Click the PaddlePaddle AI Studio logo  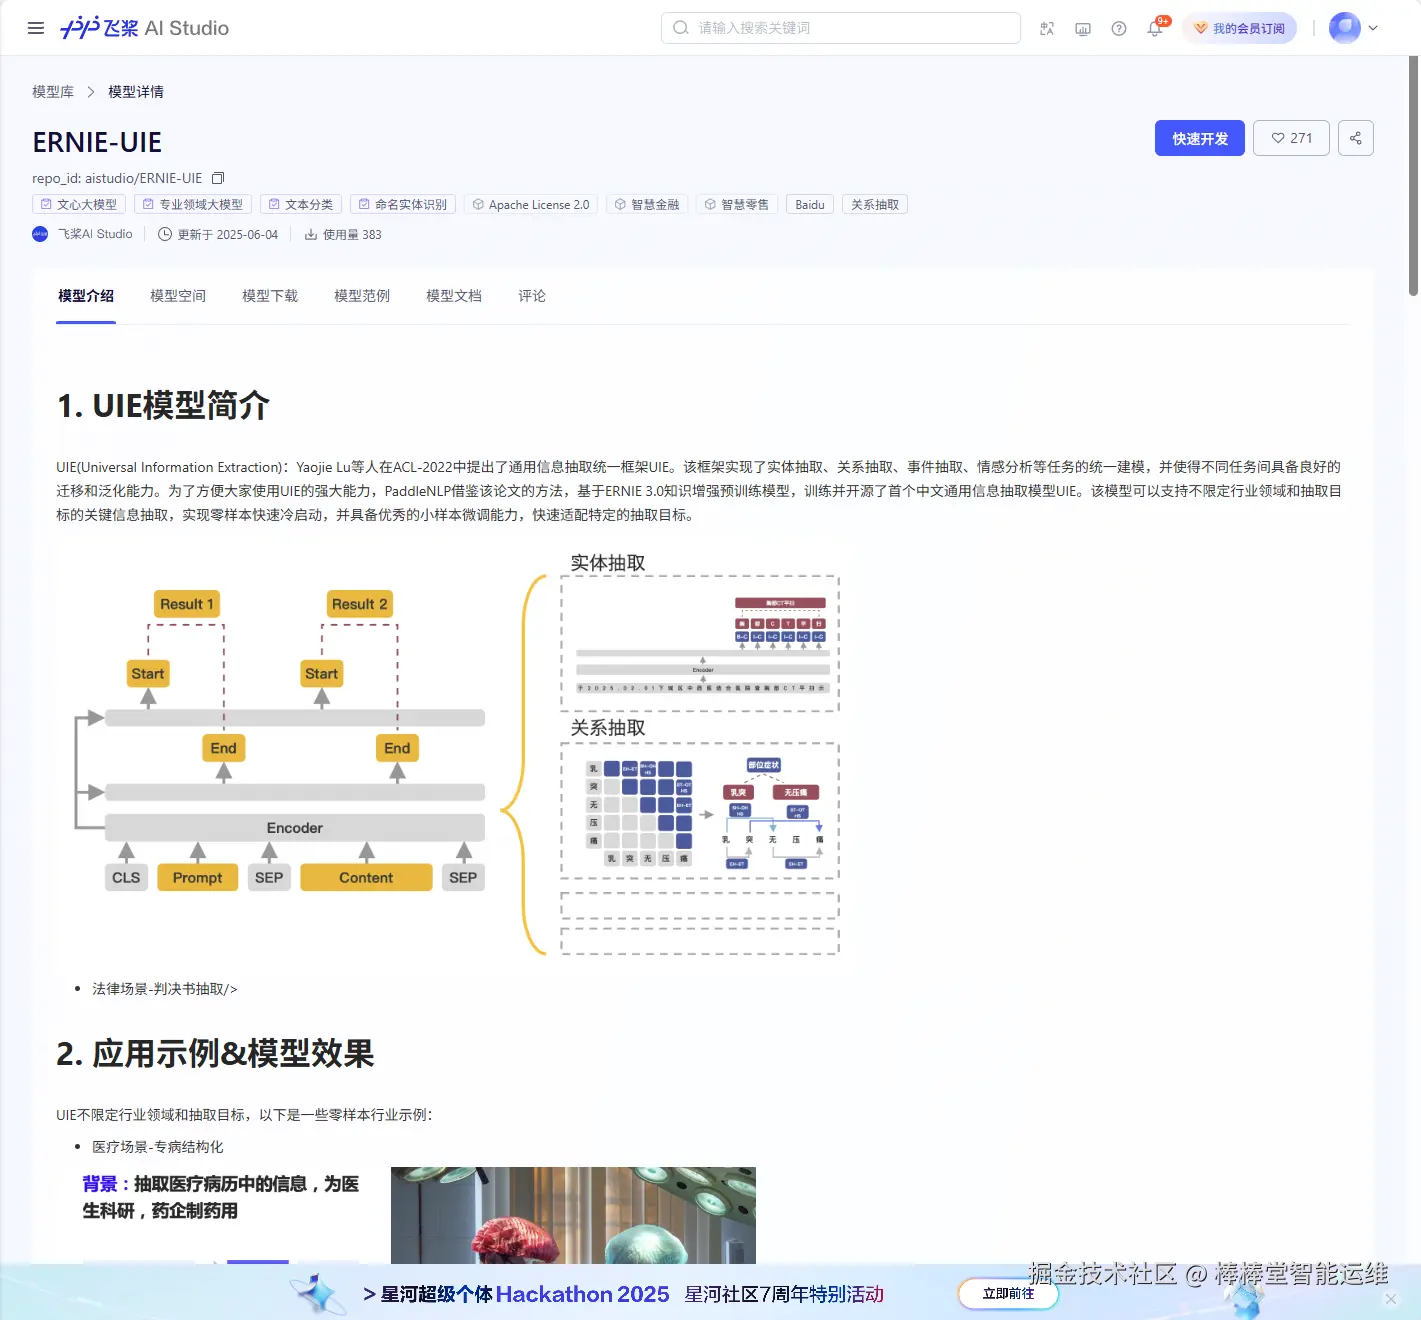pos(145,28)
